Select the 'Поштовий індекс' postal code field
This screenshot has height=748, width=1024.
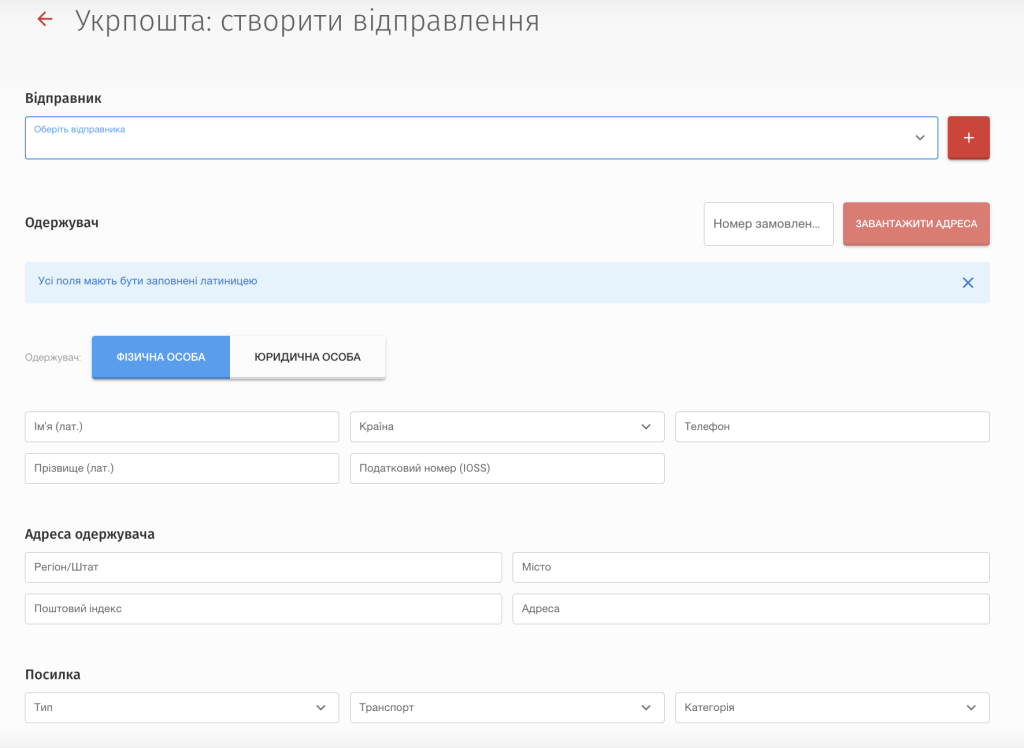point(263,609)
